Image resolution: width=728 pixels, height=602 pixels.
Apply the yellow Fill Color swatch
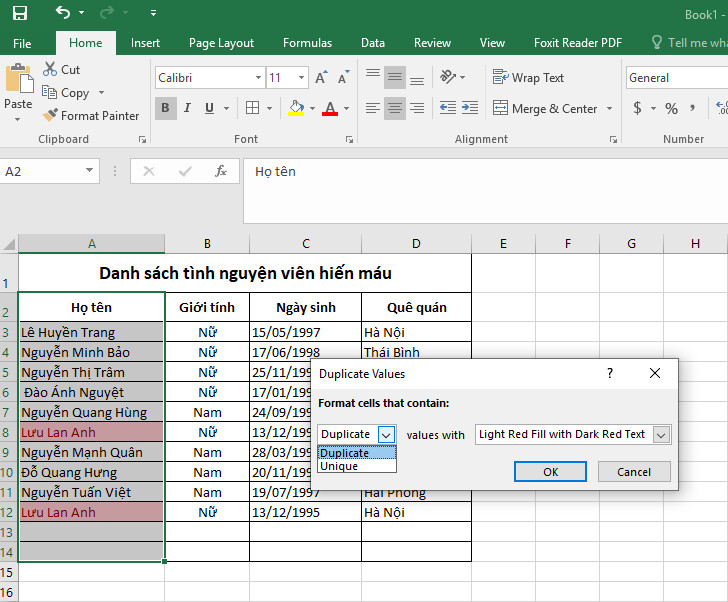tap(295, 108)
